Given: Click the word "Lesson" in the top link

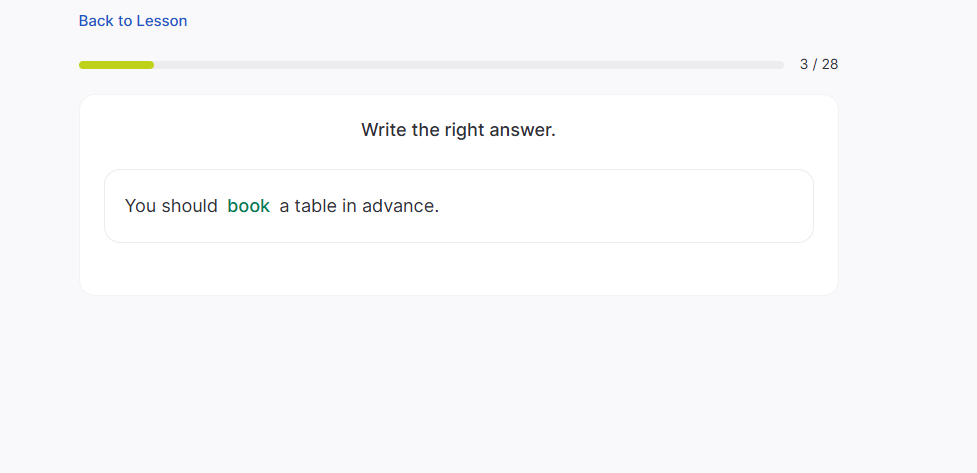Looking at the screenshot, I should [160, 21].
